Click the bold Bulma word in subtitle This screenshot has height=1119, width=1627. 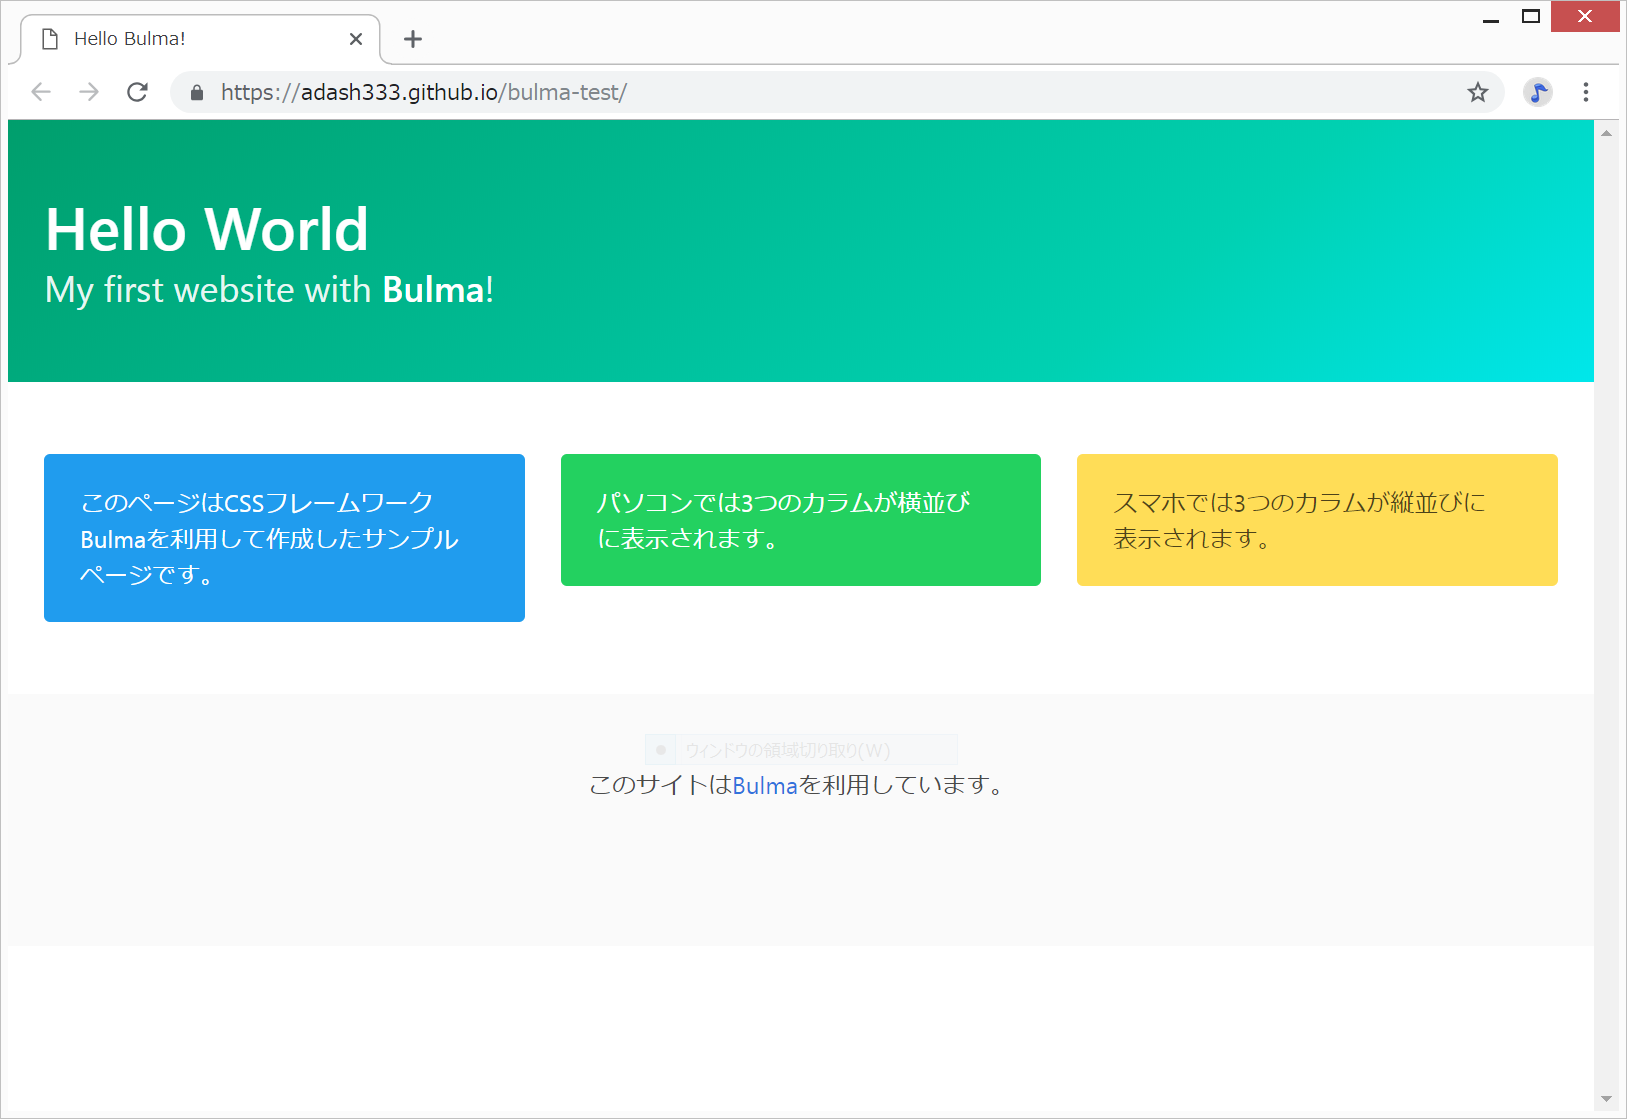click(433, 290)
